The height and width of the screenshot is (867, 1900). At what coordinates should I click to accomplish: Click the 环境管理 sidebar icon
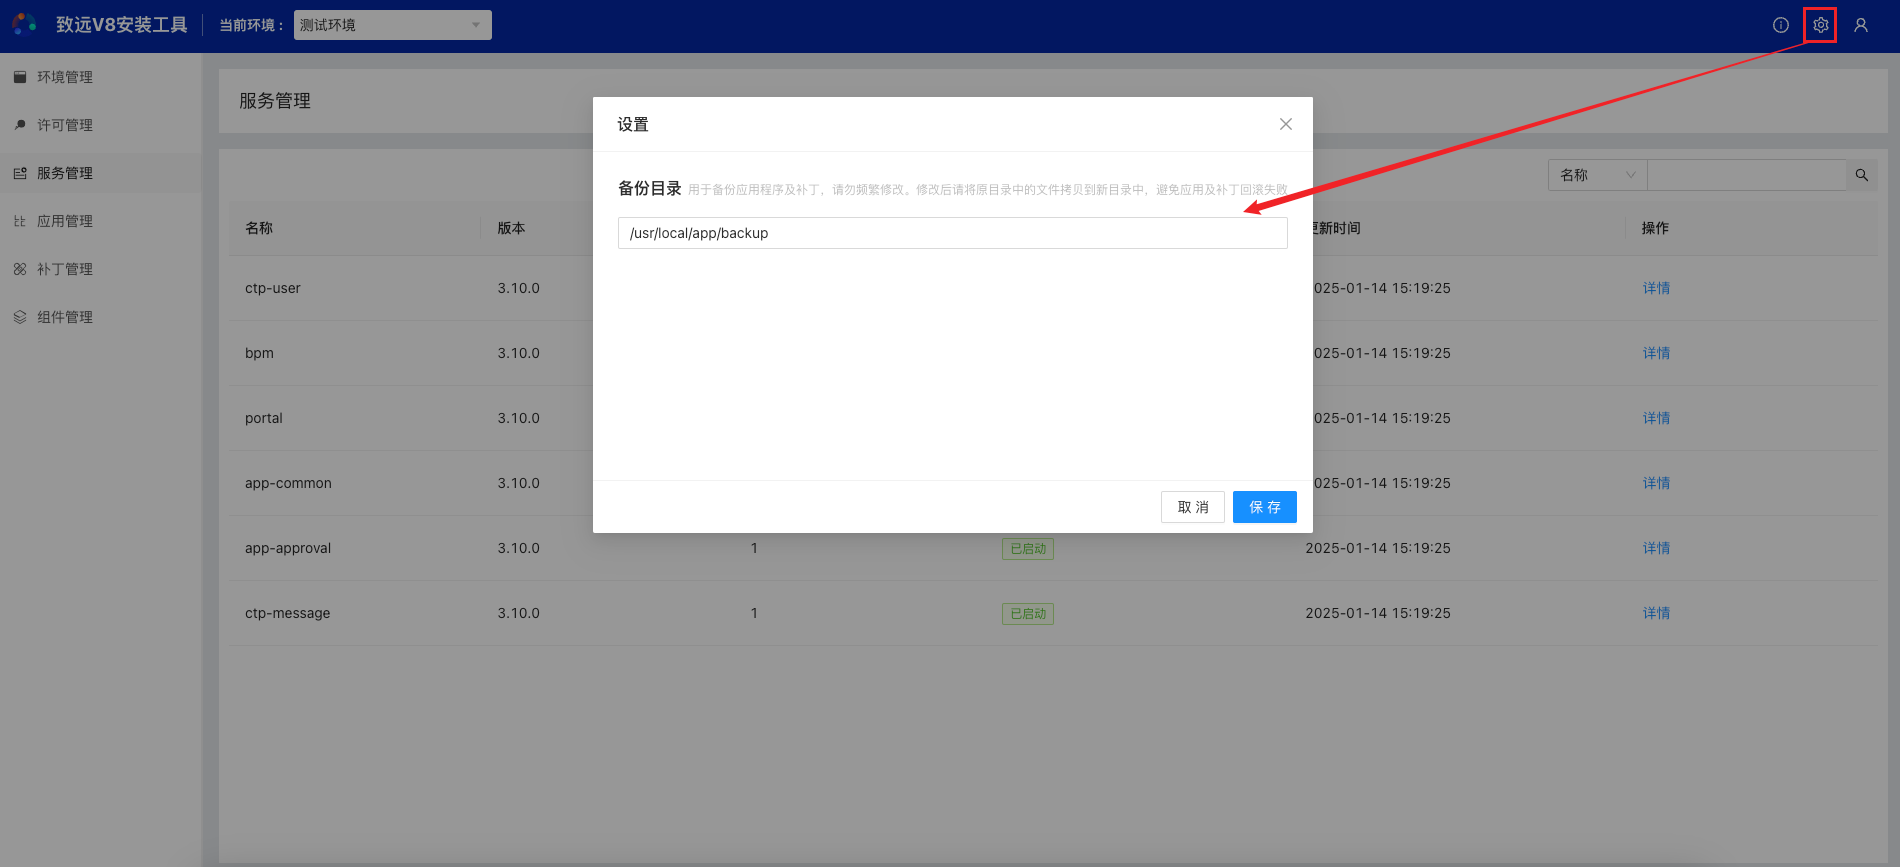[20, 77]
